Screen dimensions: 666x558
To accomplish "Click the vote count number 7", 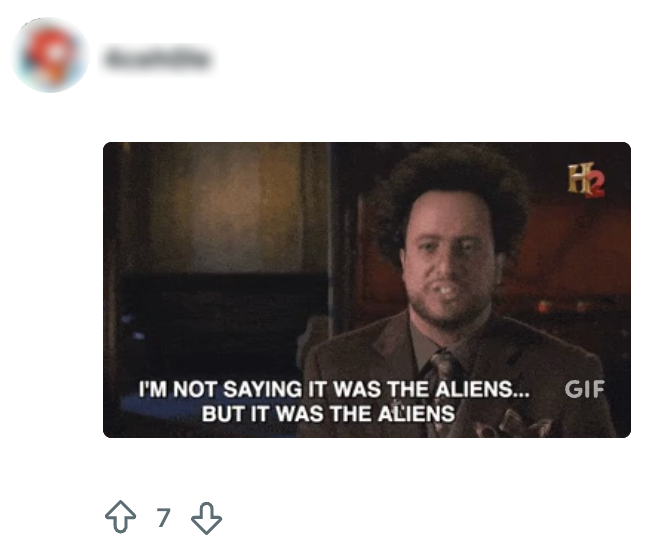I will 164,517.
